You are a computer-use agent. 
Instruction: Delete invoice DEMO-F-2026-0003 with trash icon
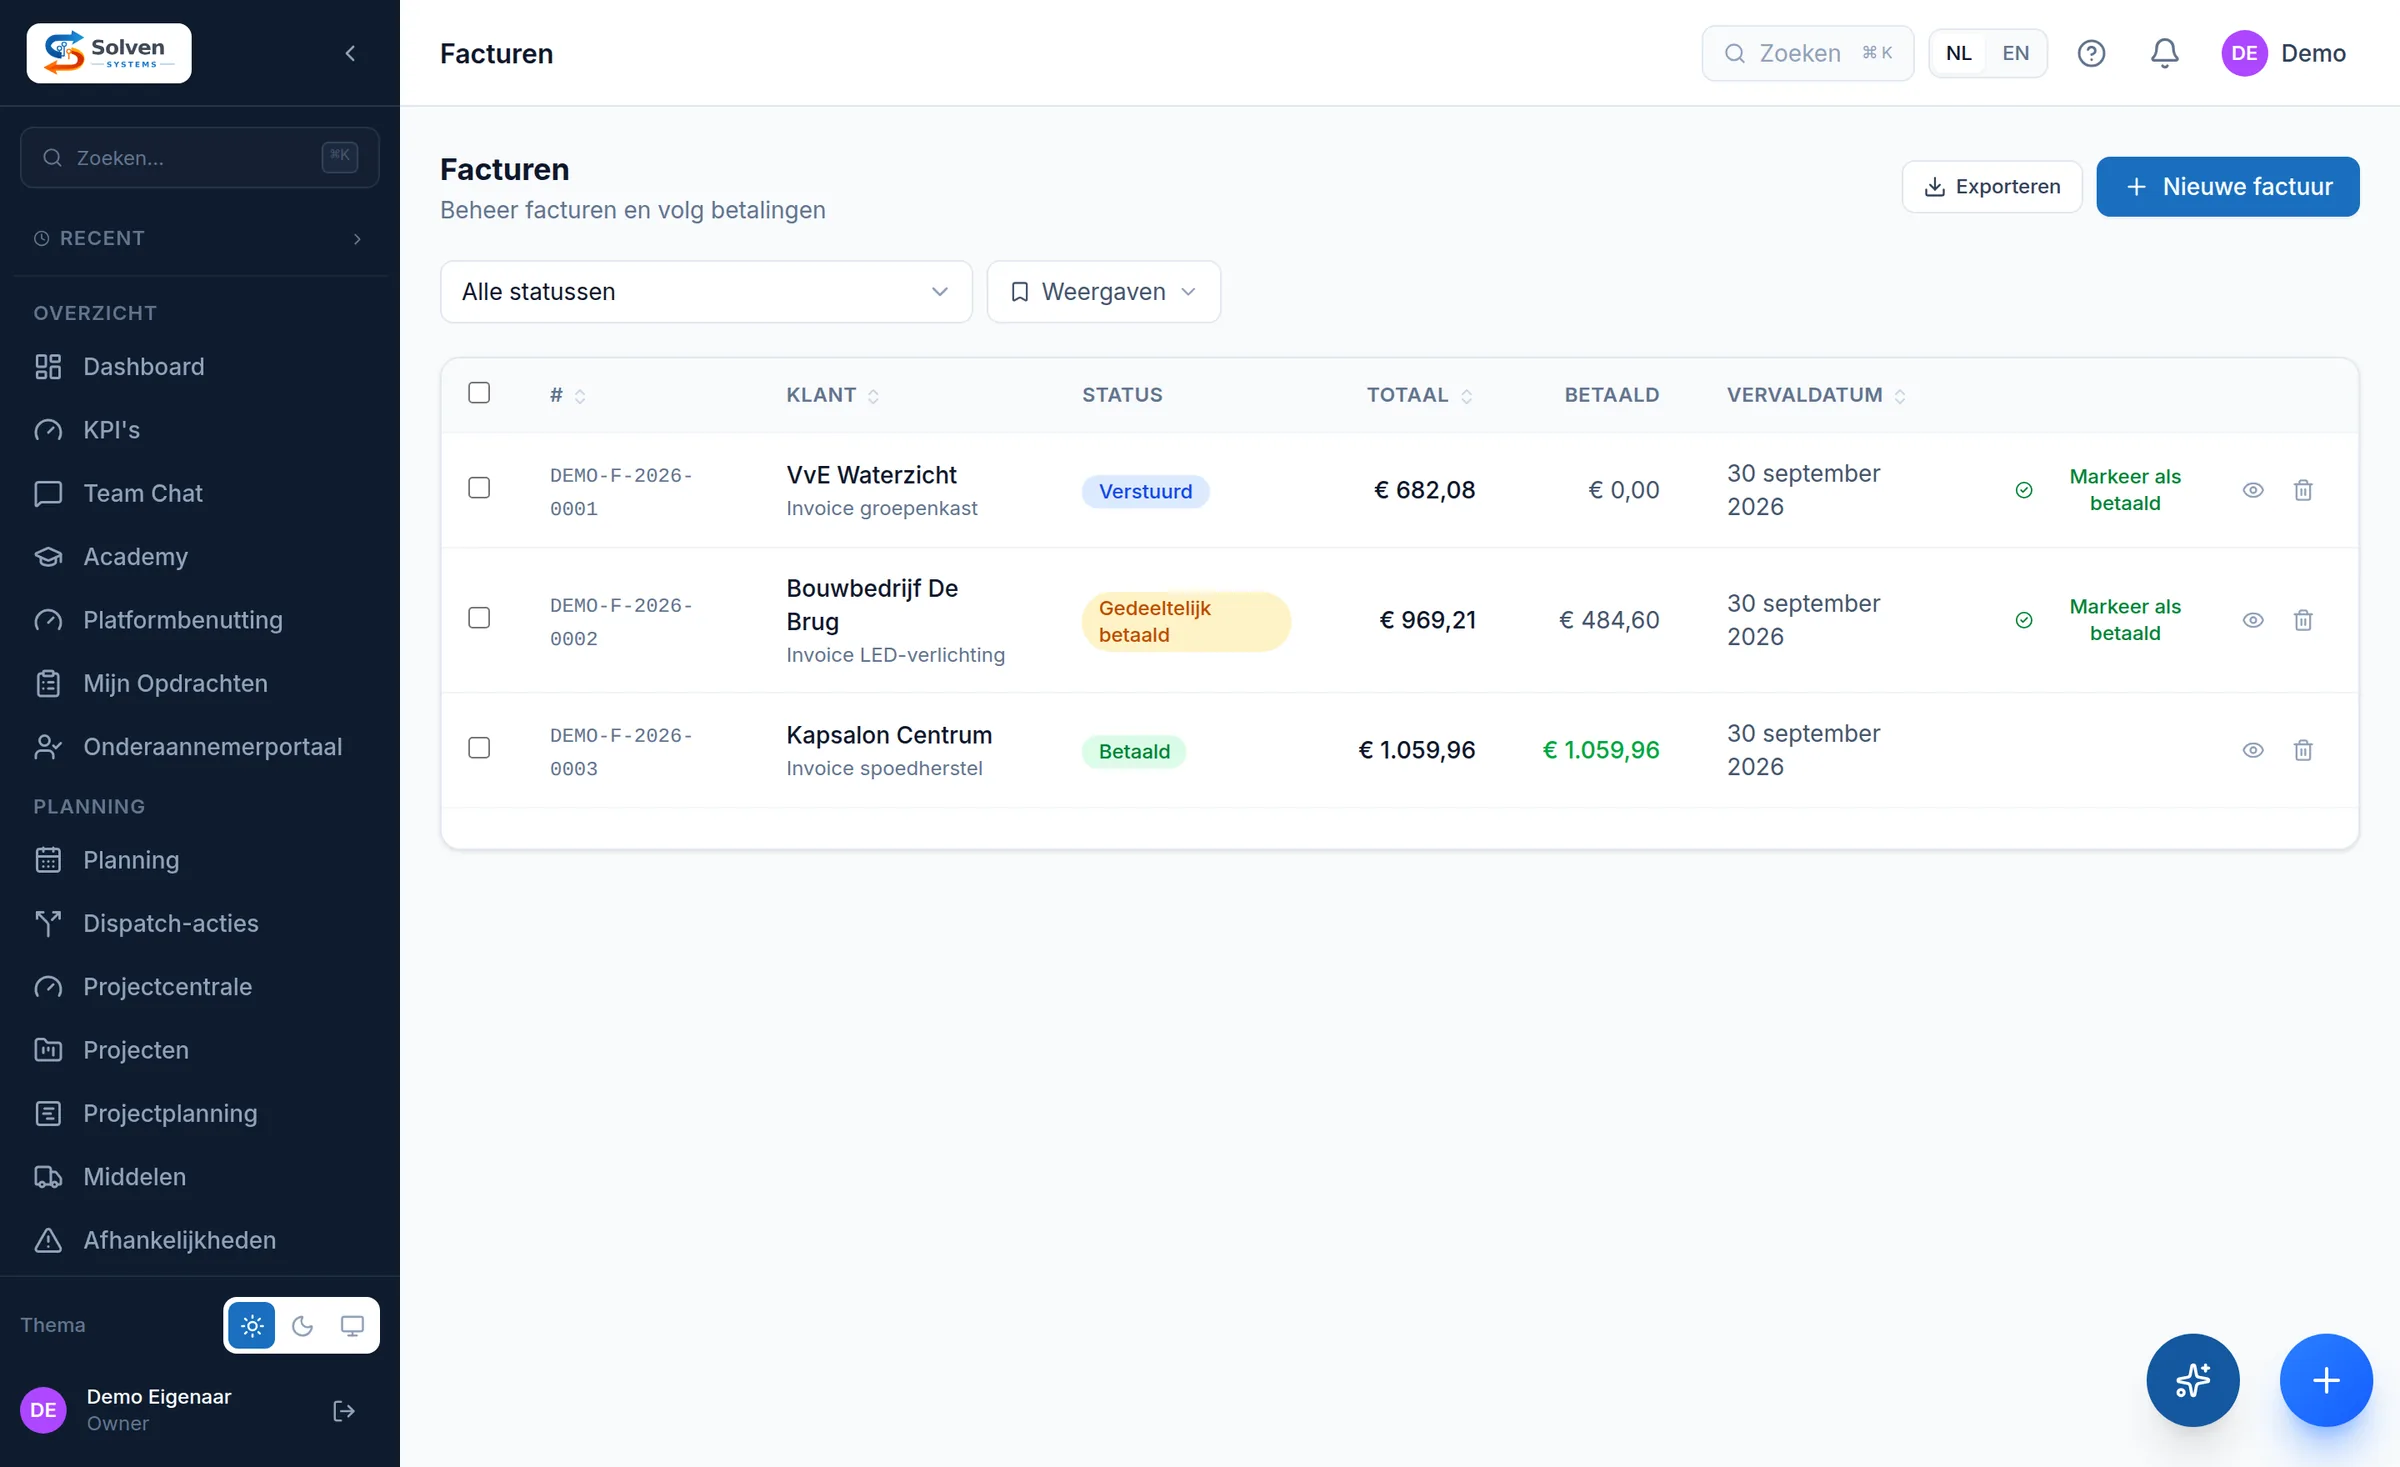2303,750
